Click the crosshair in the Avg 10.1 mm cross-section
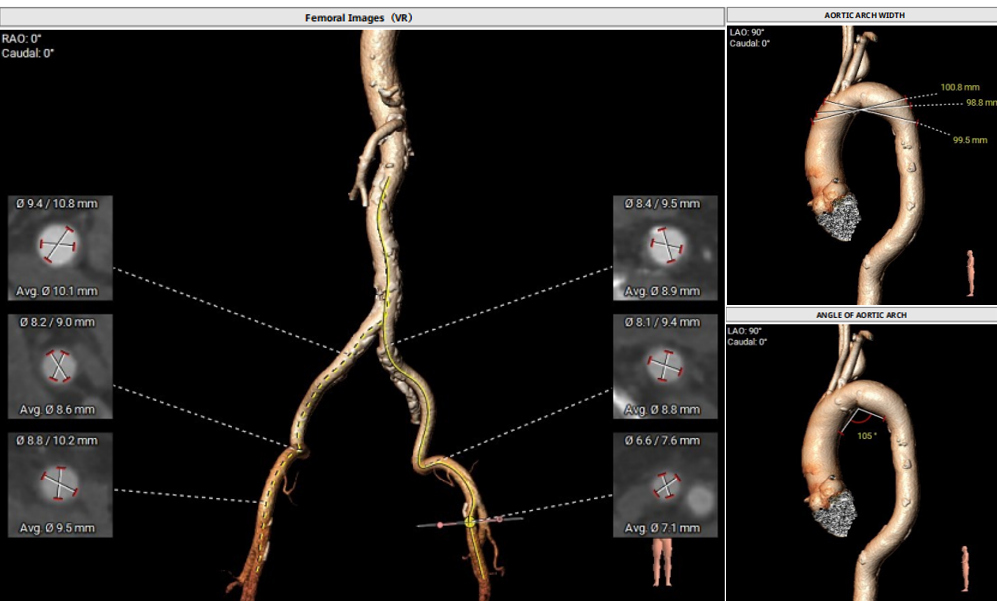The image size is (997, 601). pyautogui.click(x=59, y=244)
